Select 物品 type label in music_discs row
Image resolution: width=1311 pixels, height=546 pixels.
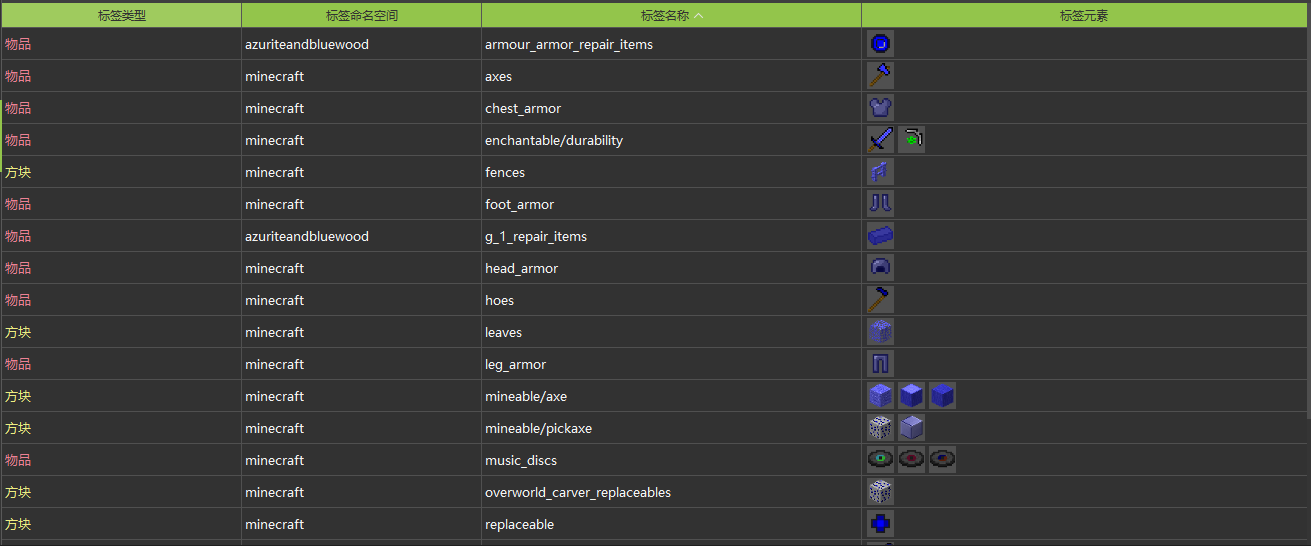[x=18, y=460]
